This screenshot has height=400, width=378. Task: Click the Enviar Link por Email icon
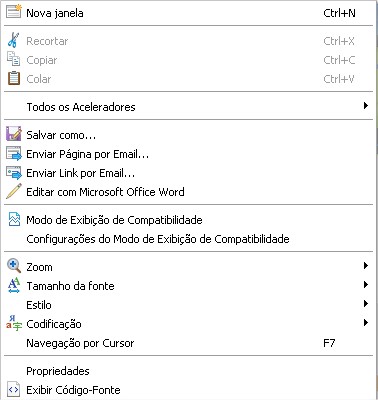click(14, 173)
